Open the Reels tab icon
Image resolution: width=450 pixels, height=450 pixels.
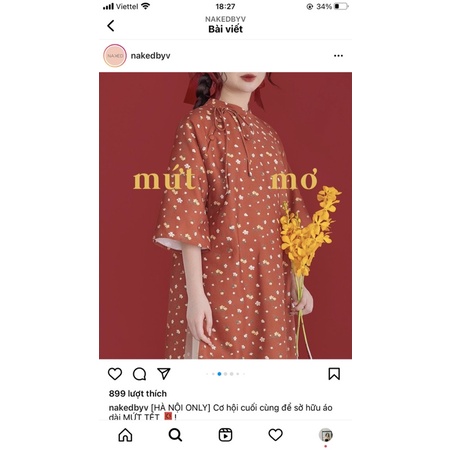pyautogui.click(x=225, y=435)
